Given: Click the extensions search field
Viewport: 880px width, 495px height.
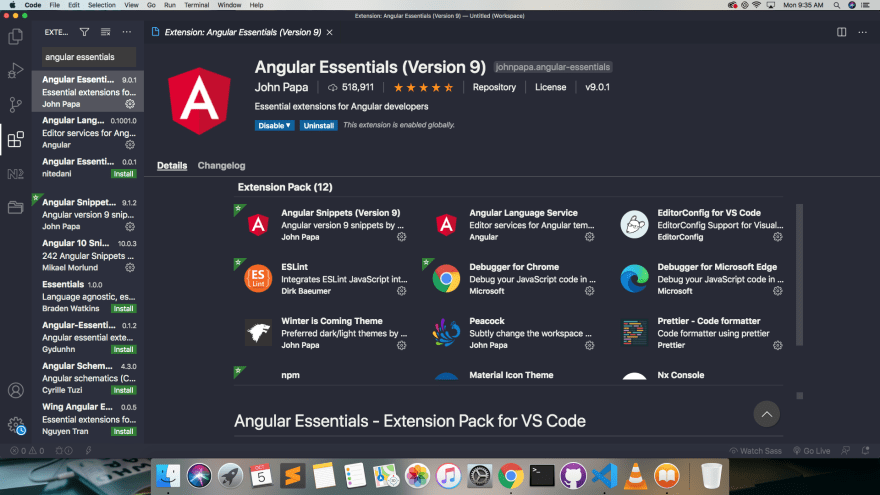Looking at the screenshot, I should pos(89,57).
